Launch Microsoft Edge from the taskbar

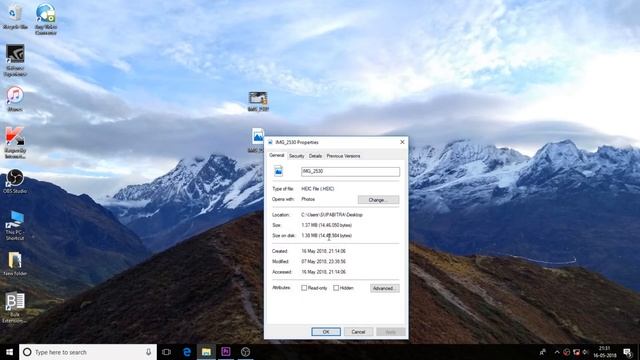pyautogui.click(x=187, y=352)
